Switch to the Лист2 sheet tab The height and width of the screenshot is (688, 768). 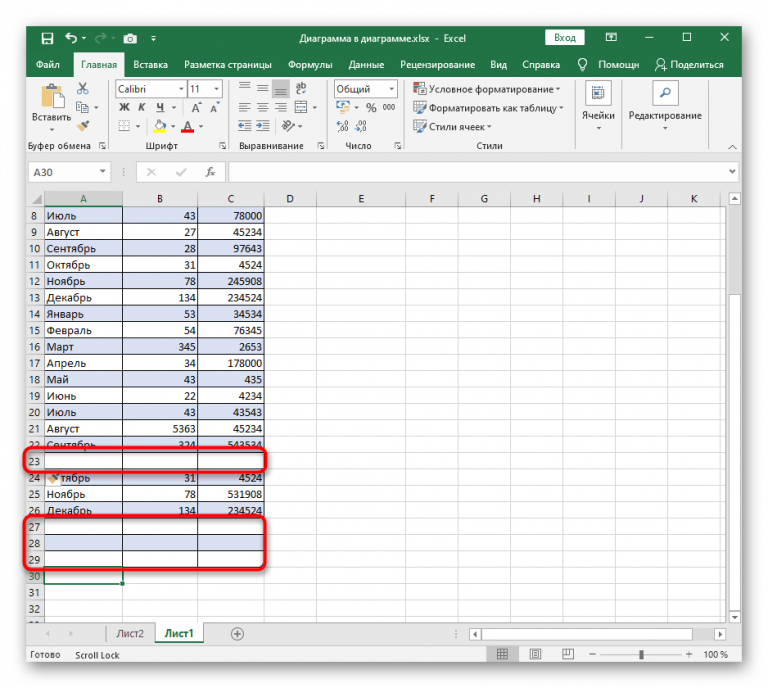tap(130, 634)
